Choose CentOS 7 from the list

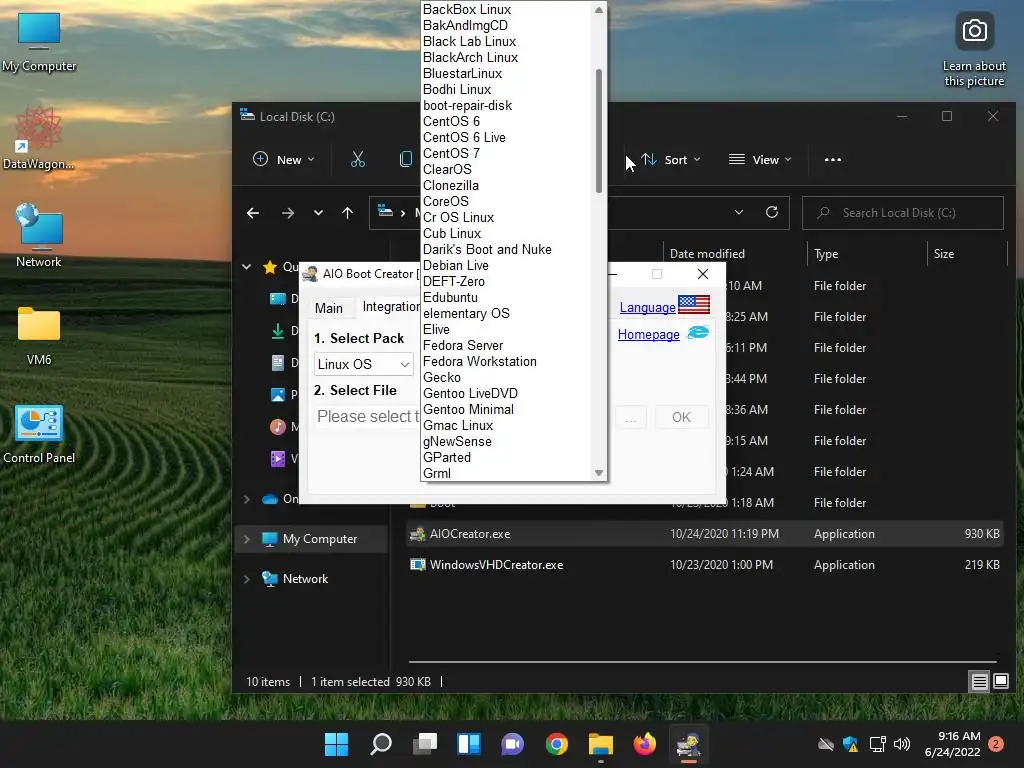click(x=451, y=153)
